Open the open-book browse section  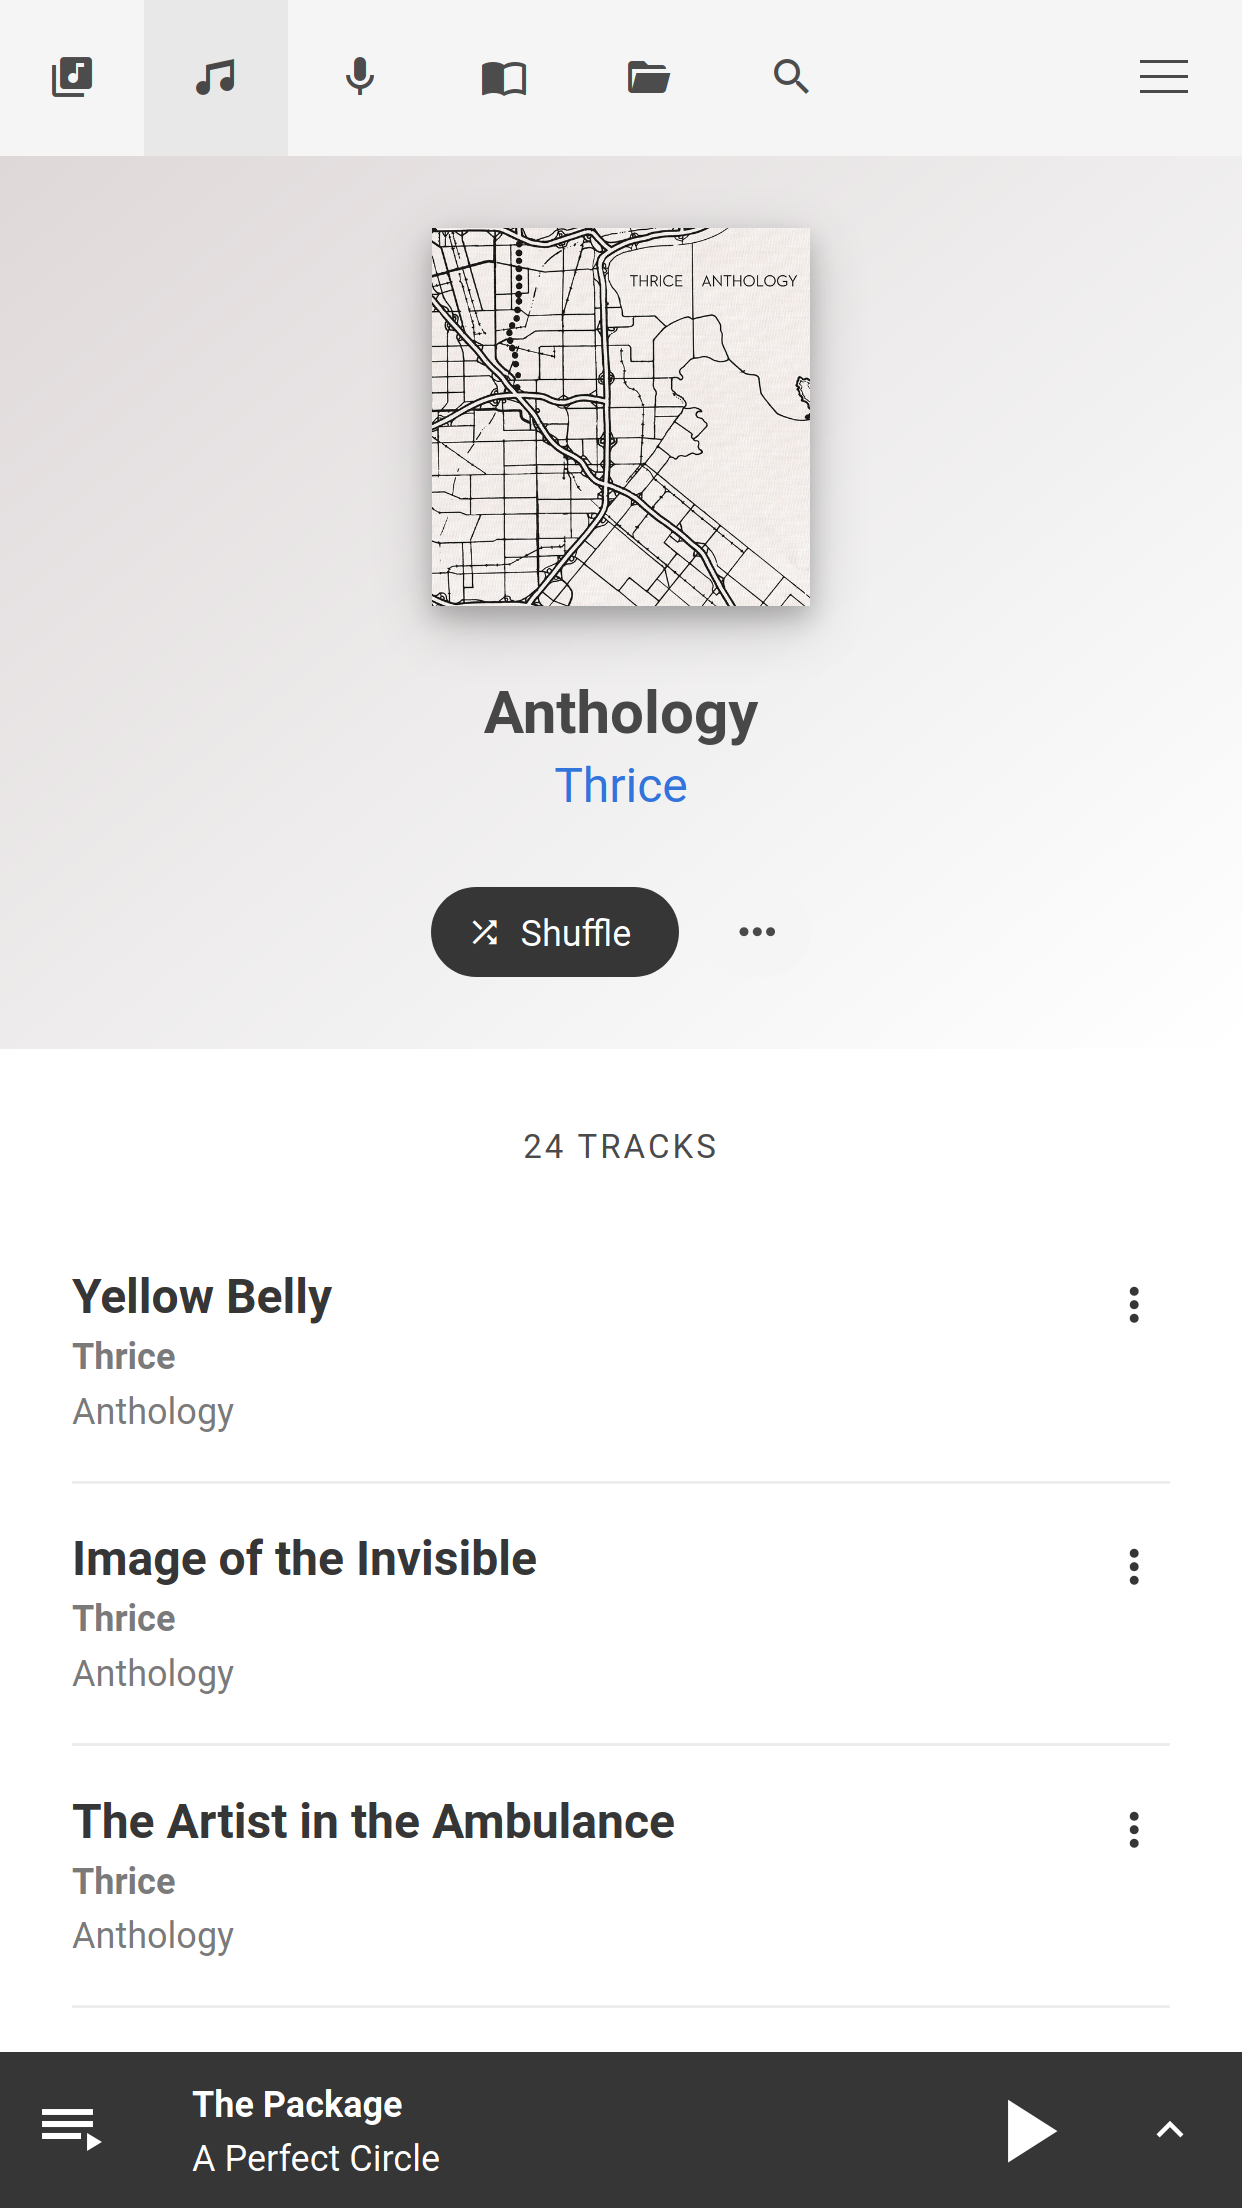click(504, 77)
